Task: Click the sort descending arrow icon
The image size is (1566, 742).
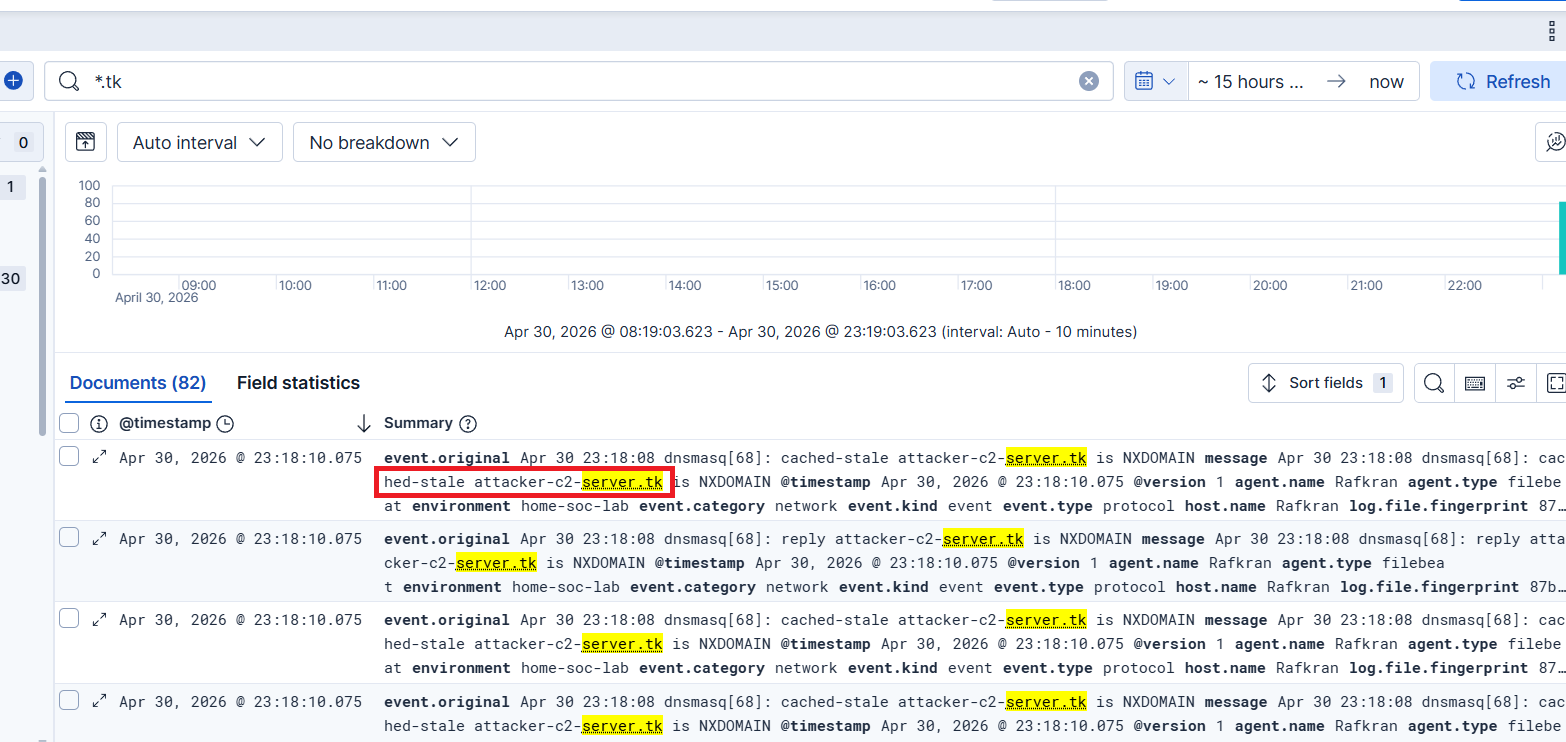Action: coord(364,423)
